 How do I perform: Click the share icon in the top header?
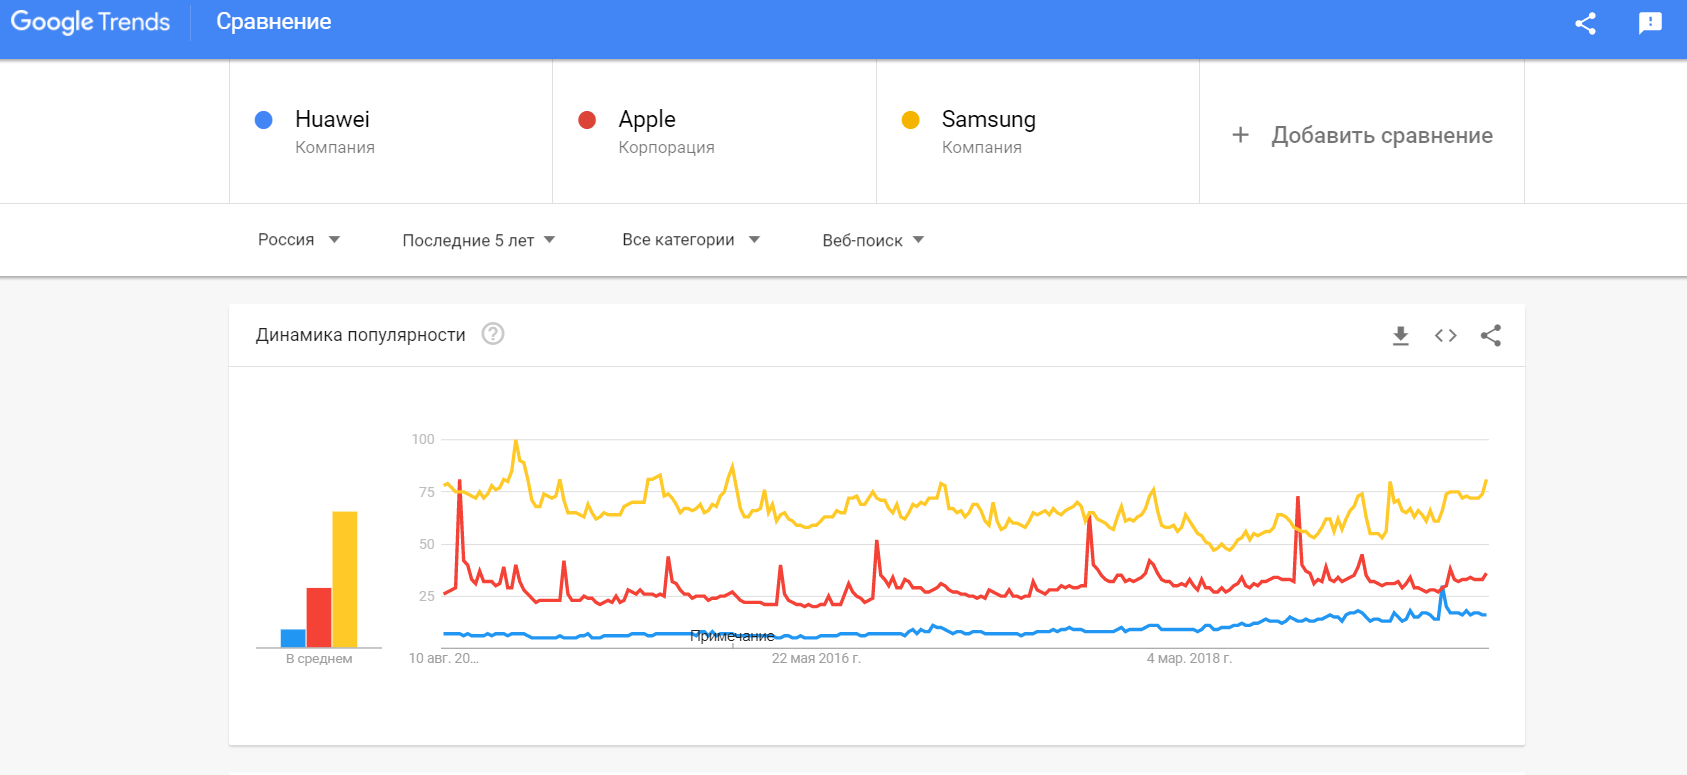[x=1584, y=24]
